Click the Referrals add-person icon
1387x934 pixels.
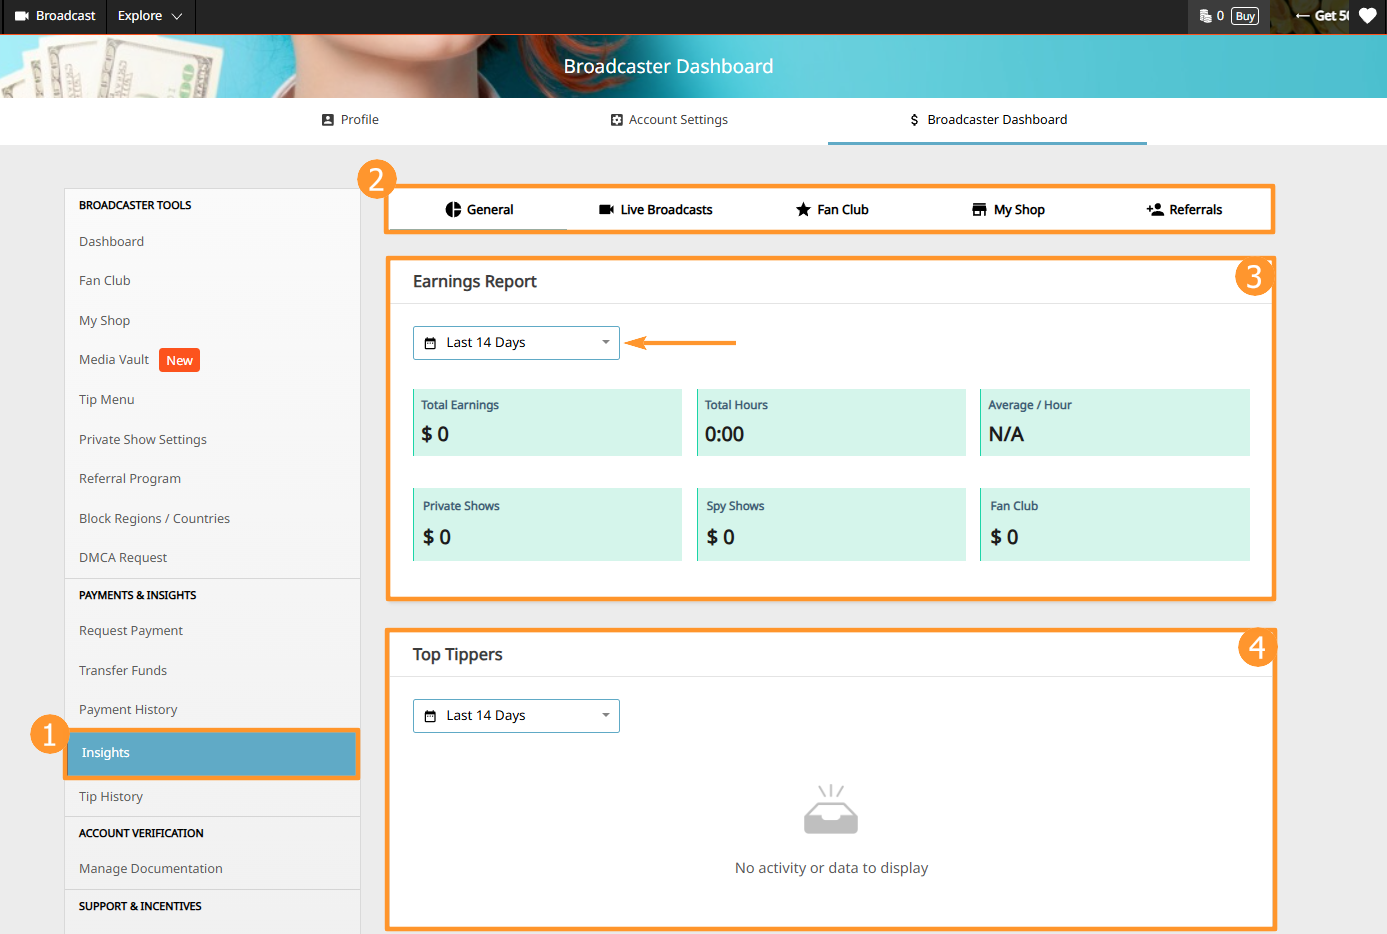click(x=1155, y=210)
